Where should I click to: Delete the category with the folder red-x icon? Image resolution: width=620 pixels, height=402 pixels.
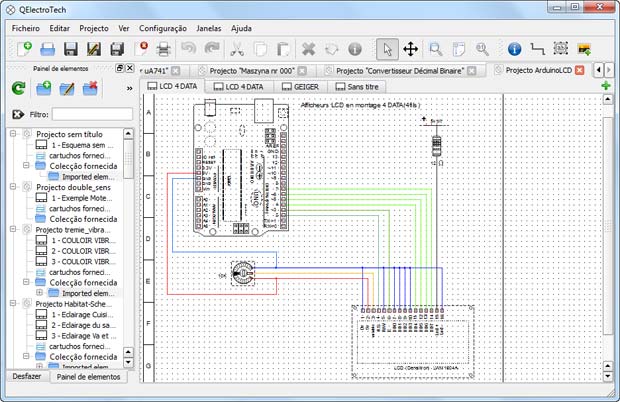point(90,88)
